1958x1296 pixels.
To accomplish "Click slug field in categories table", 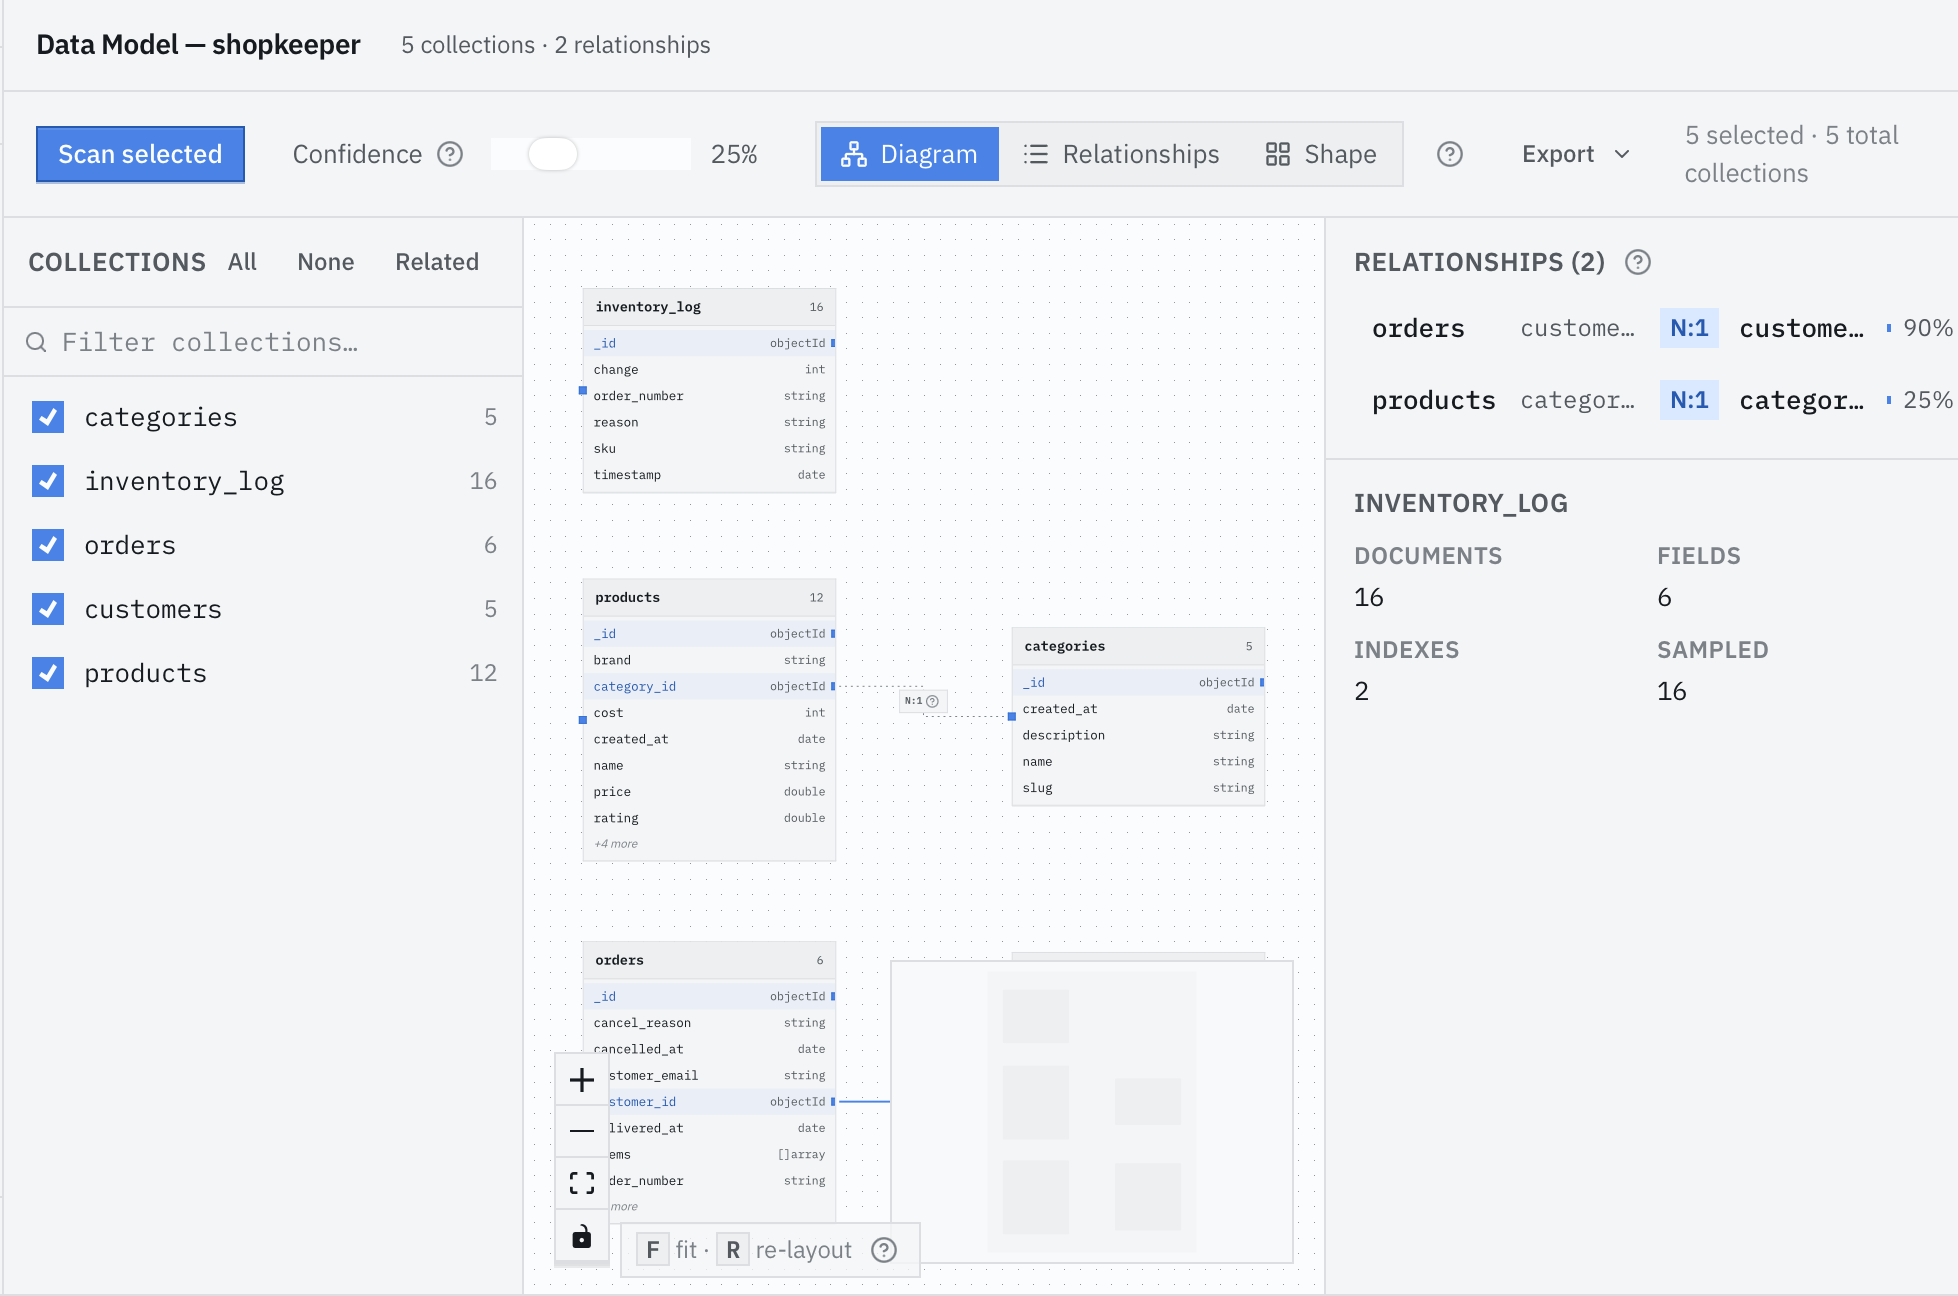I will coord(1138,788).
